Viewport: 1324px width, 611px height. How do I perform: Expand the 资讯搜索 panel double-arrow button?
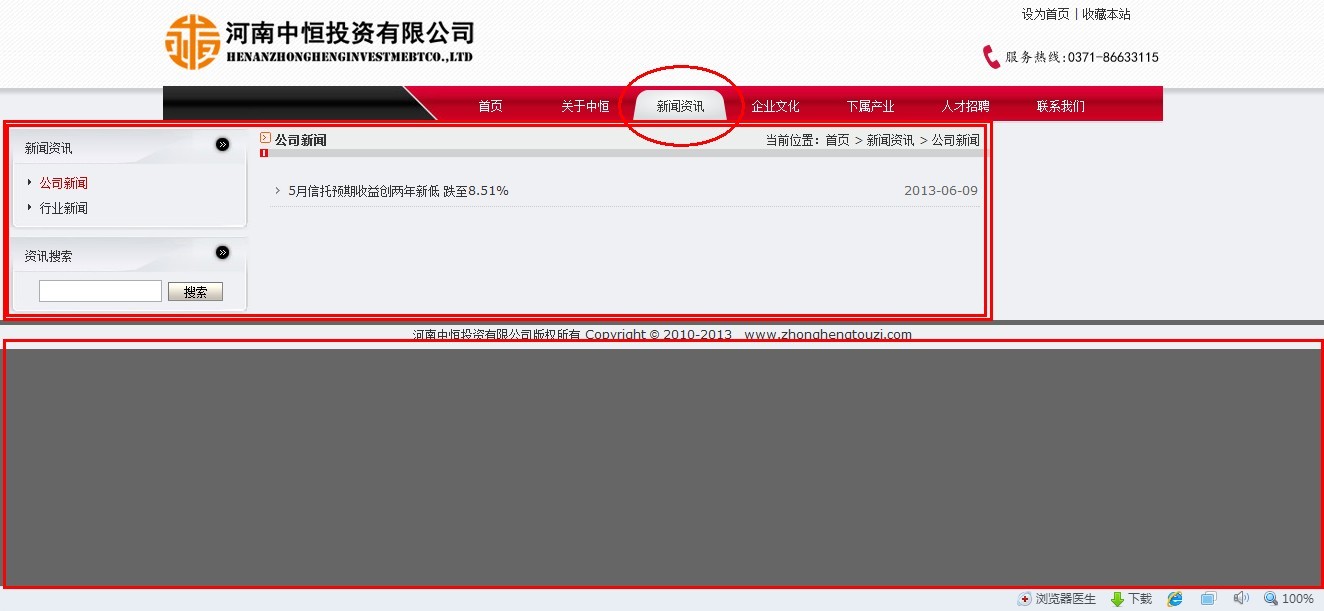point(222,252)
